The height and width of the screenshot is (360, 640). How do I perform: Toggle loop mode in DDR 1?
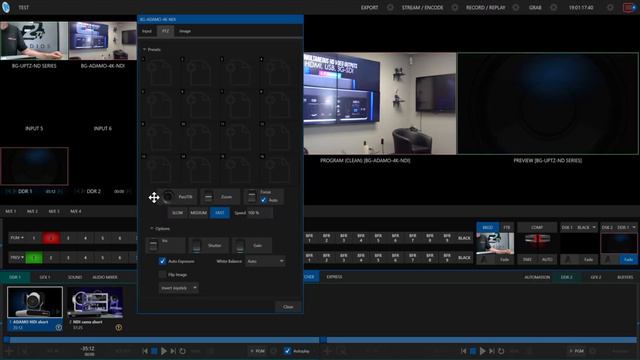[182, 351]
